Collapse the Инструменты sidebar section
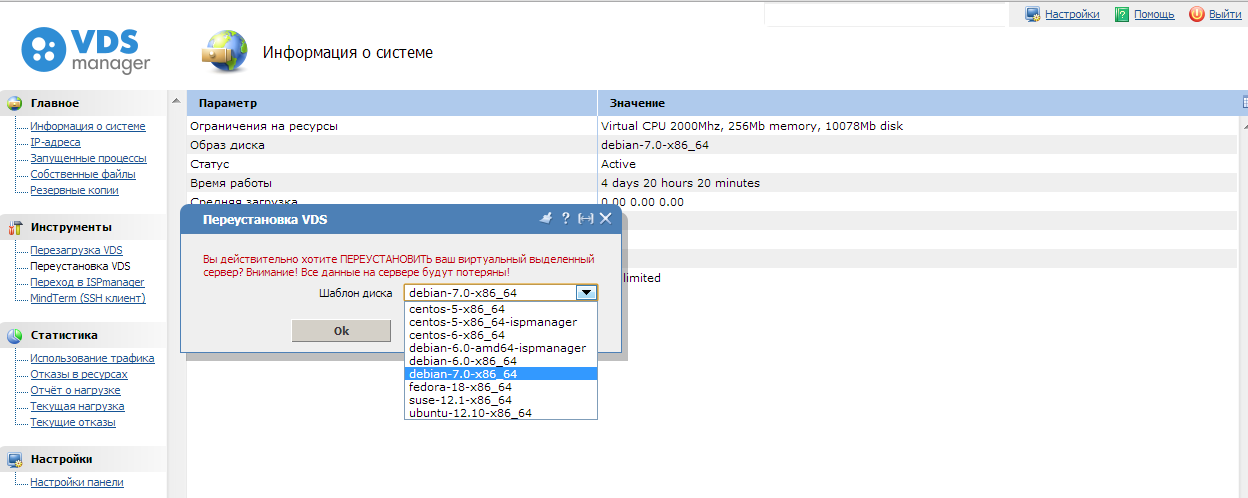Image resolution: width=1248 pixels, height=498 pixels. click(x=71, y=227)
